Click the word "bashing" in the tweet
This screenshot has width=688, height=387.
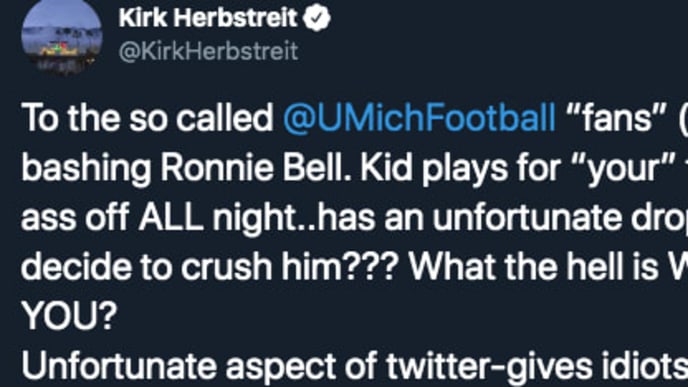86,168
